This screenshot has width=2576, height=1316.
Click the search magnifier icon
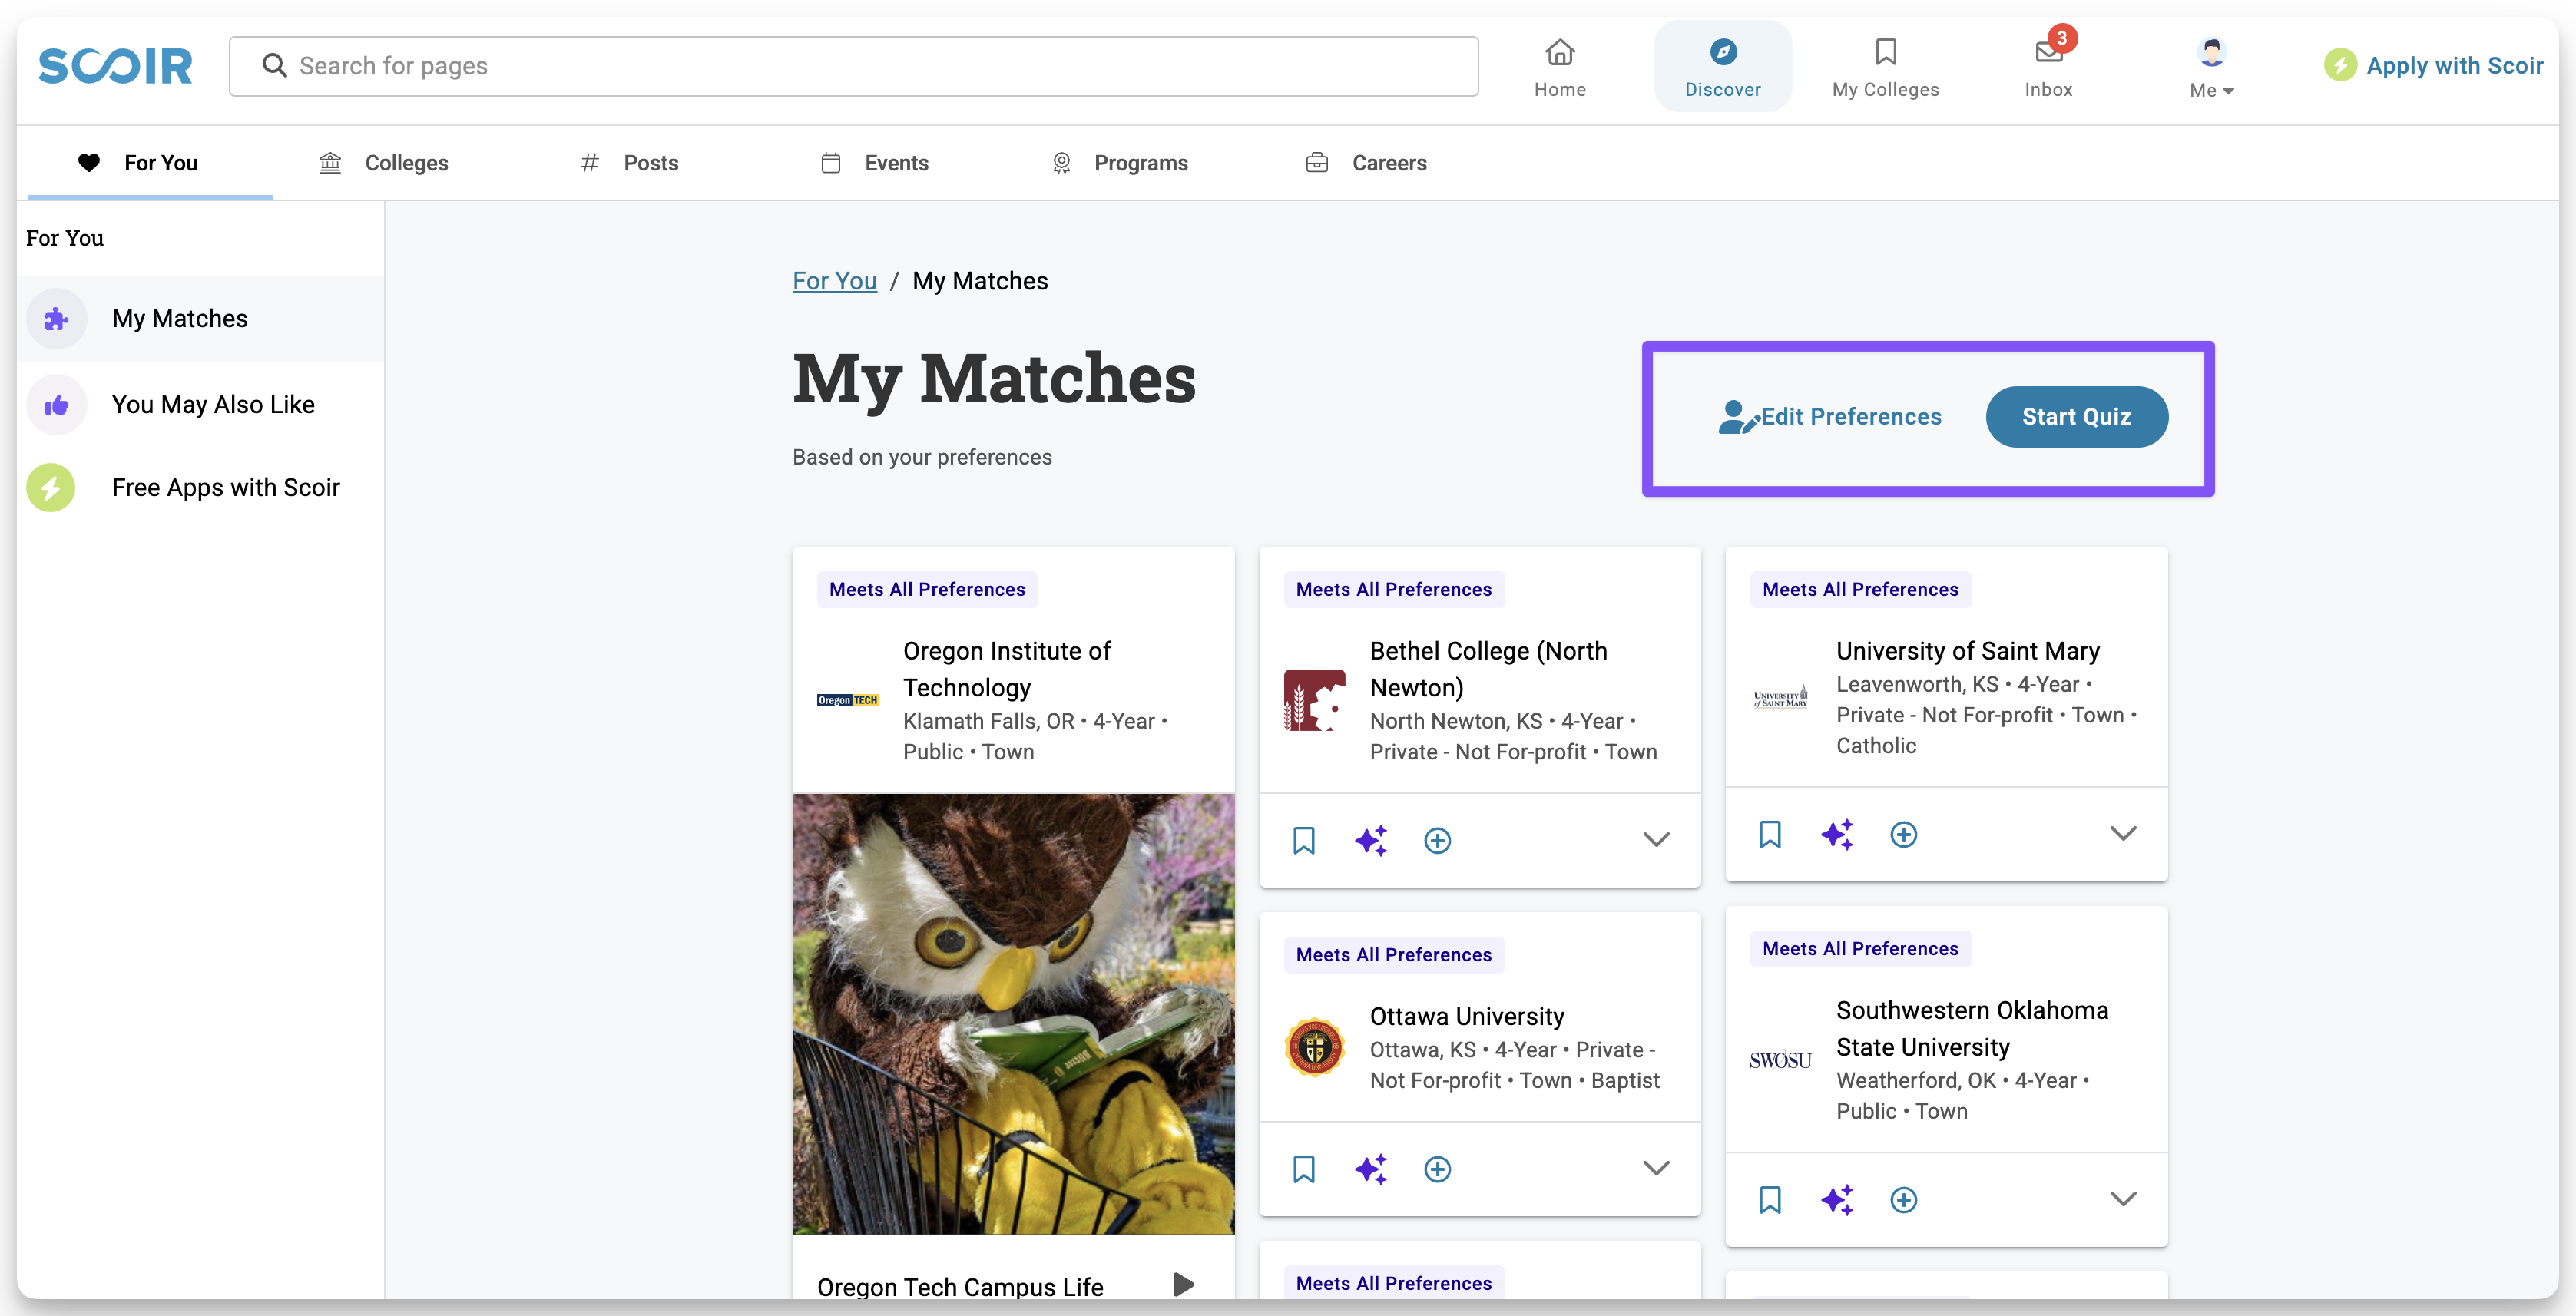[274, 66]
